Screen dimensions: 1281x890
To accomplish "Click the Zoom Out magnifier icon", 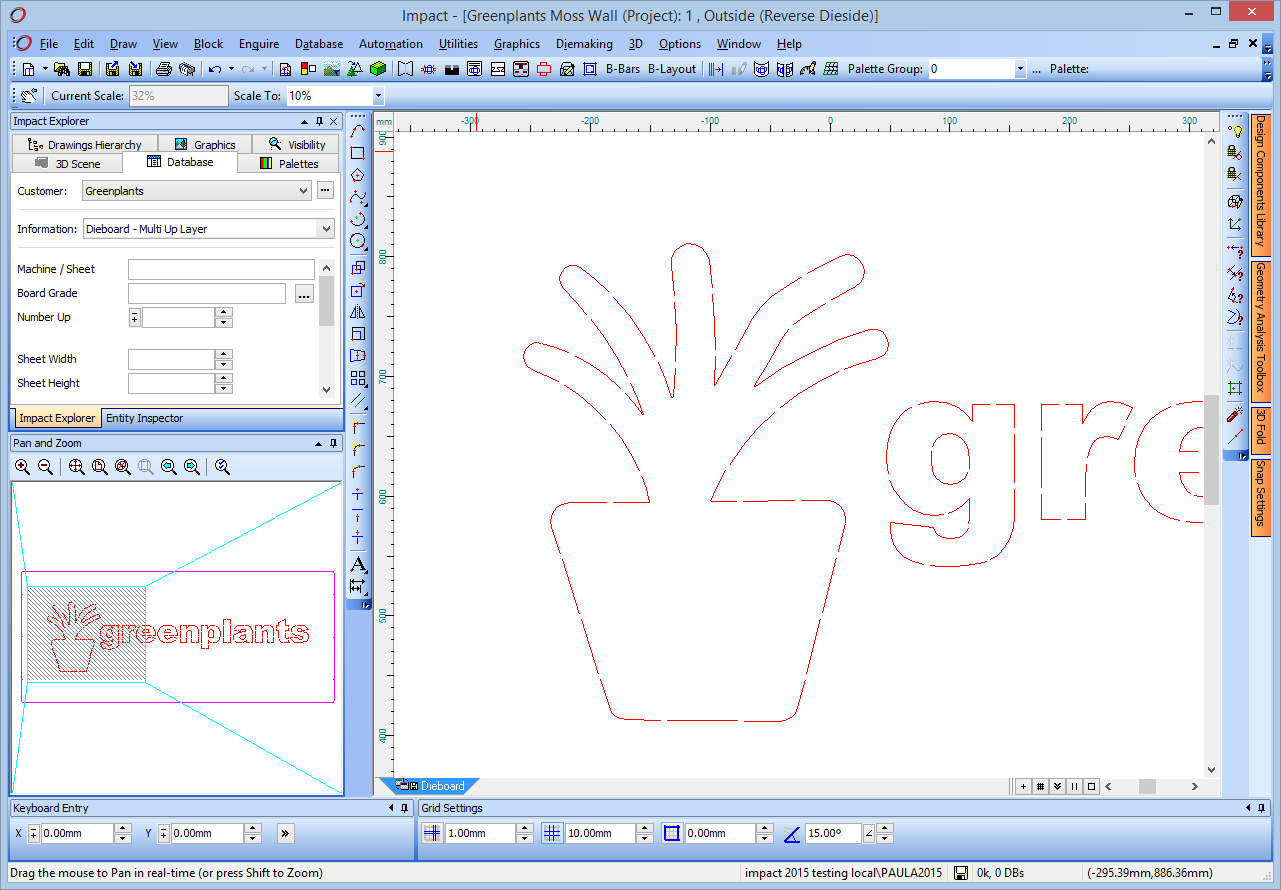I will [45, 467].
